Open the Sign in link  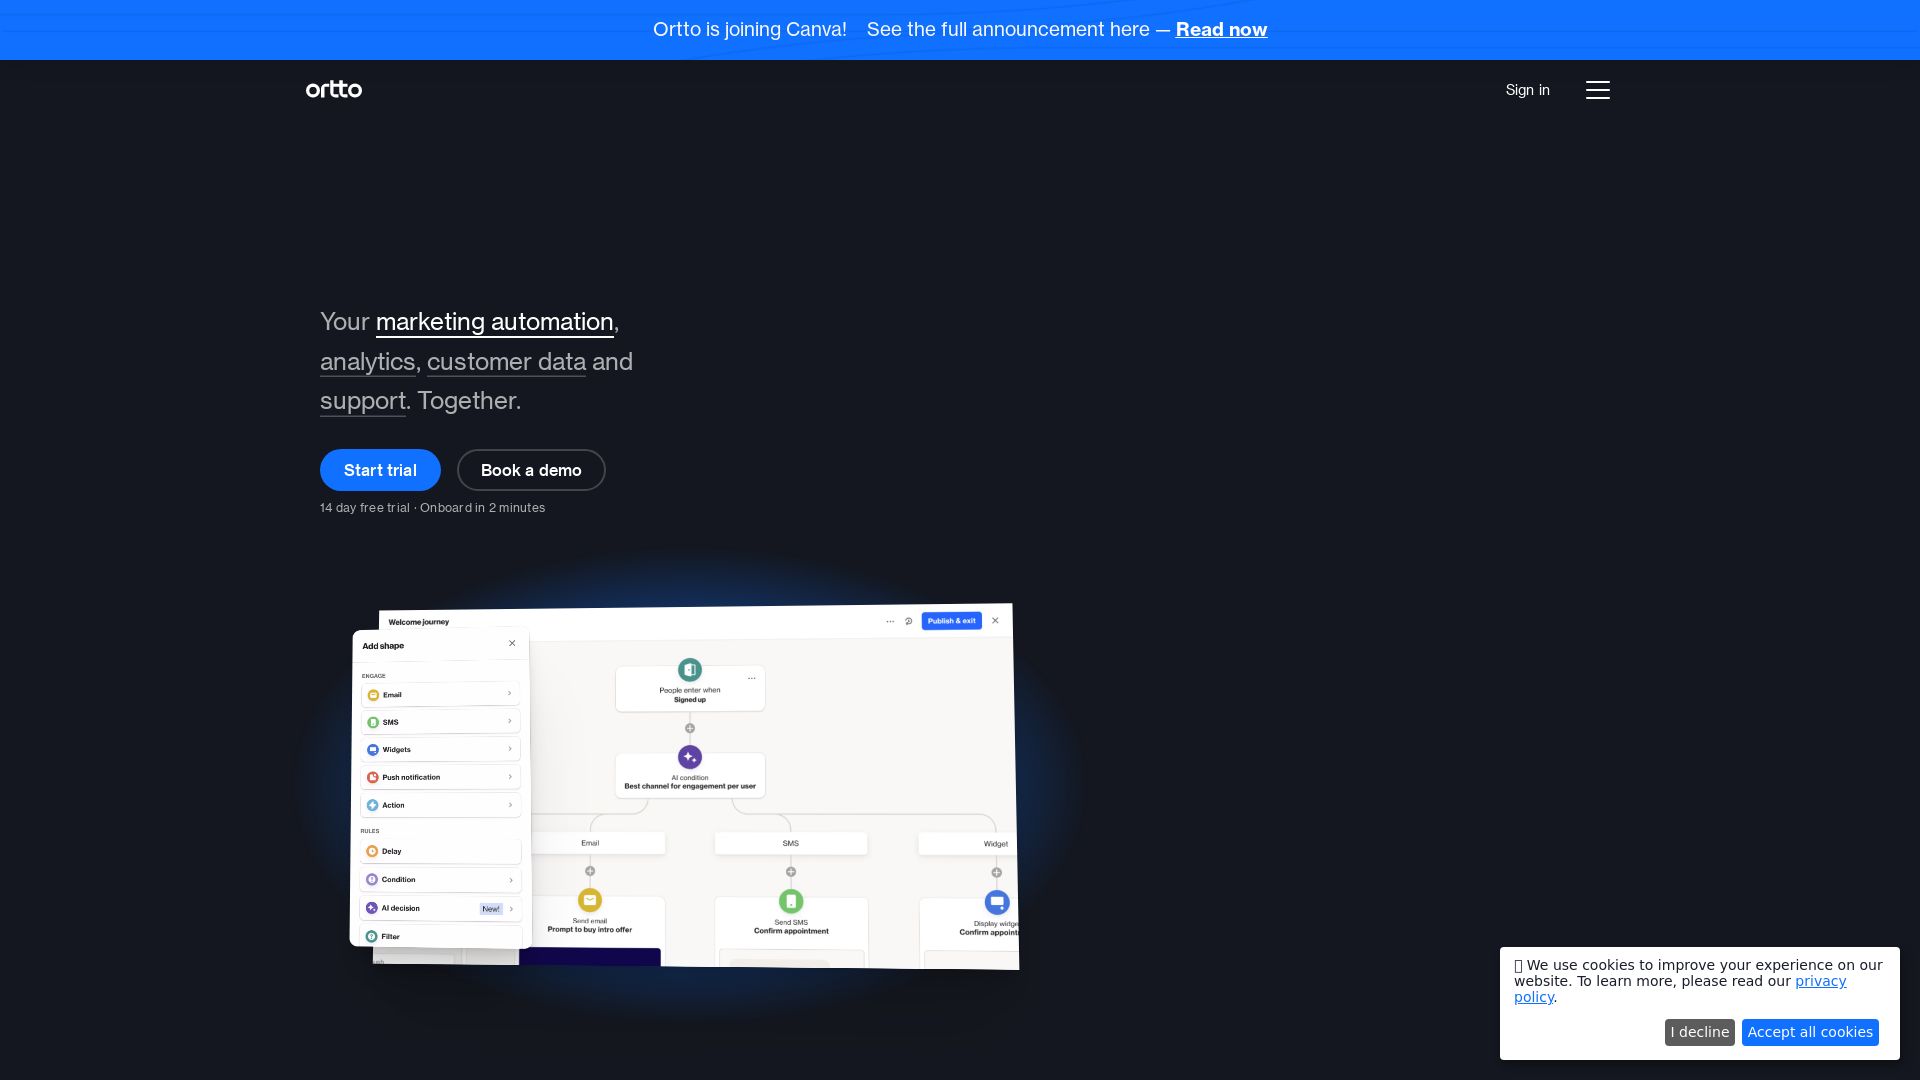coord(1528,90)
